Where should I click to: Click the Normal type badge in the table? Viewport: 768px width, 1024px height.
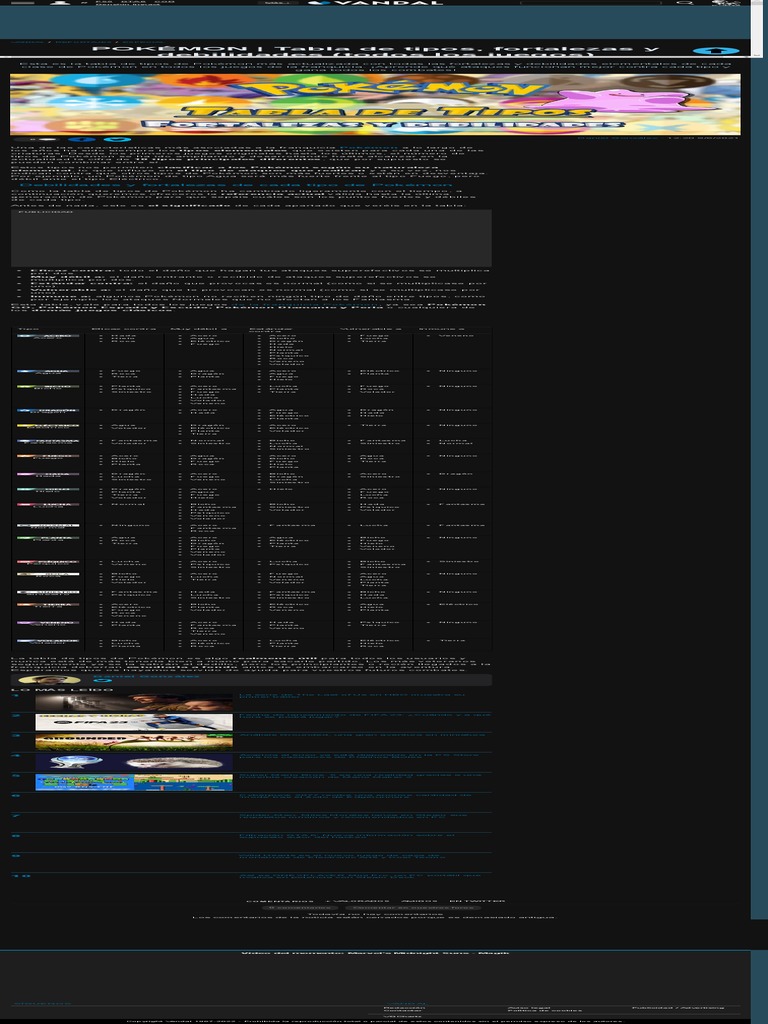[x=48, y=526]
